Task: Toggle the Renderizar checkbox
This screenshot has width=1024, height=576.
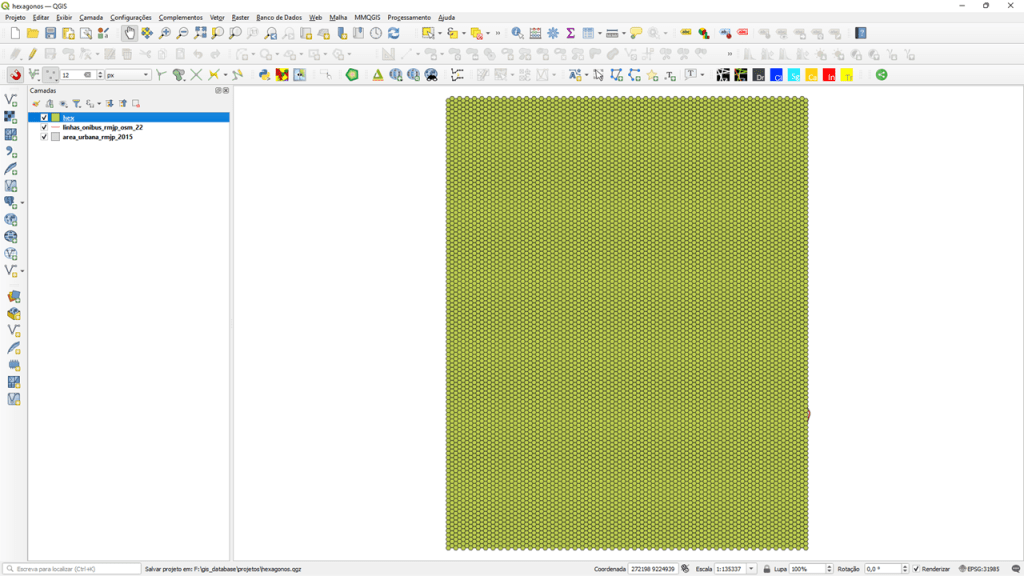Action: click(916, 569)
